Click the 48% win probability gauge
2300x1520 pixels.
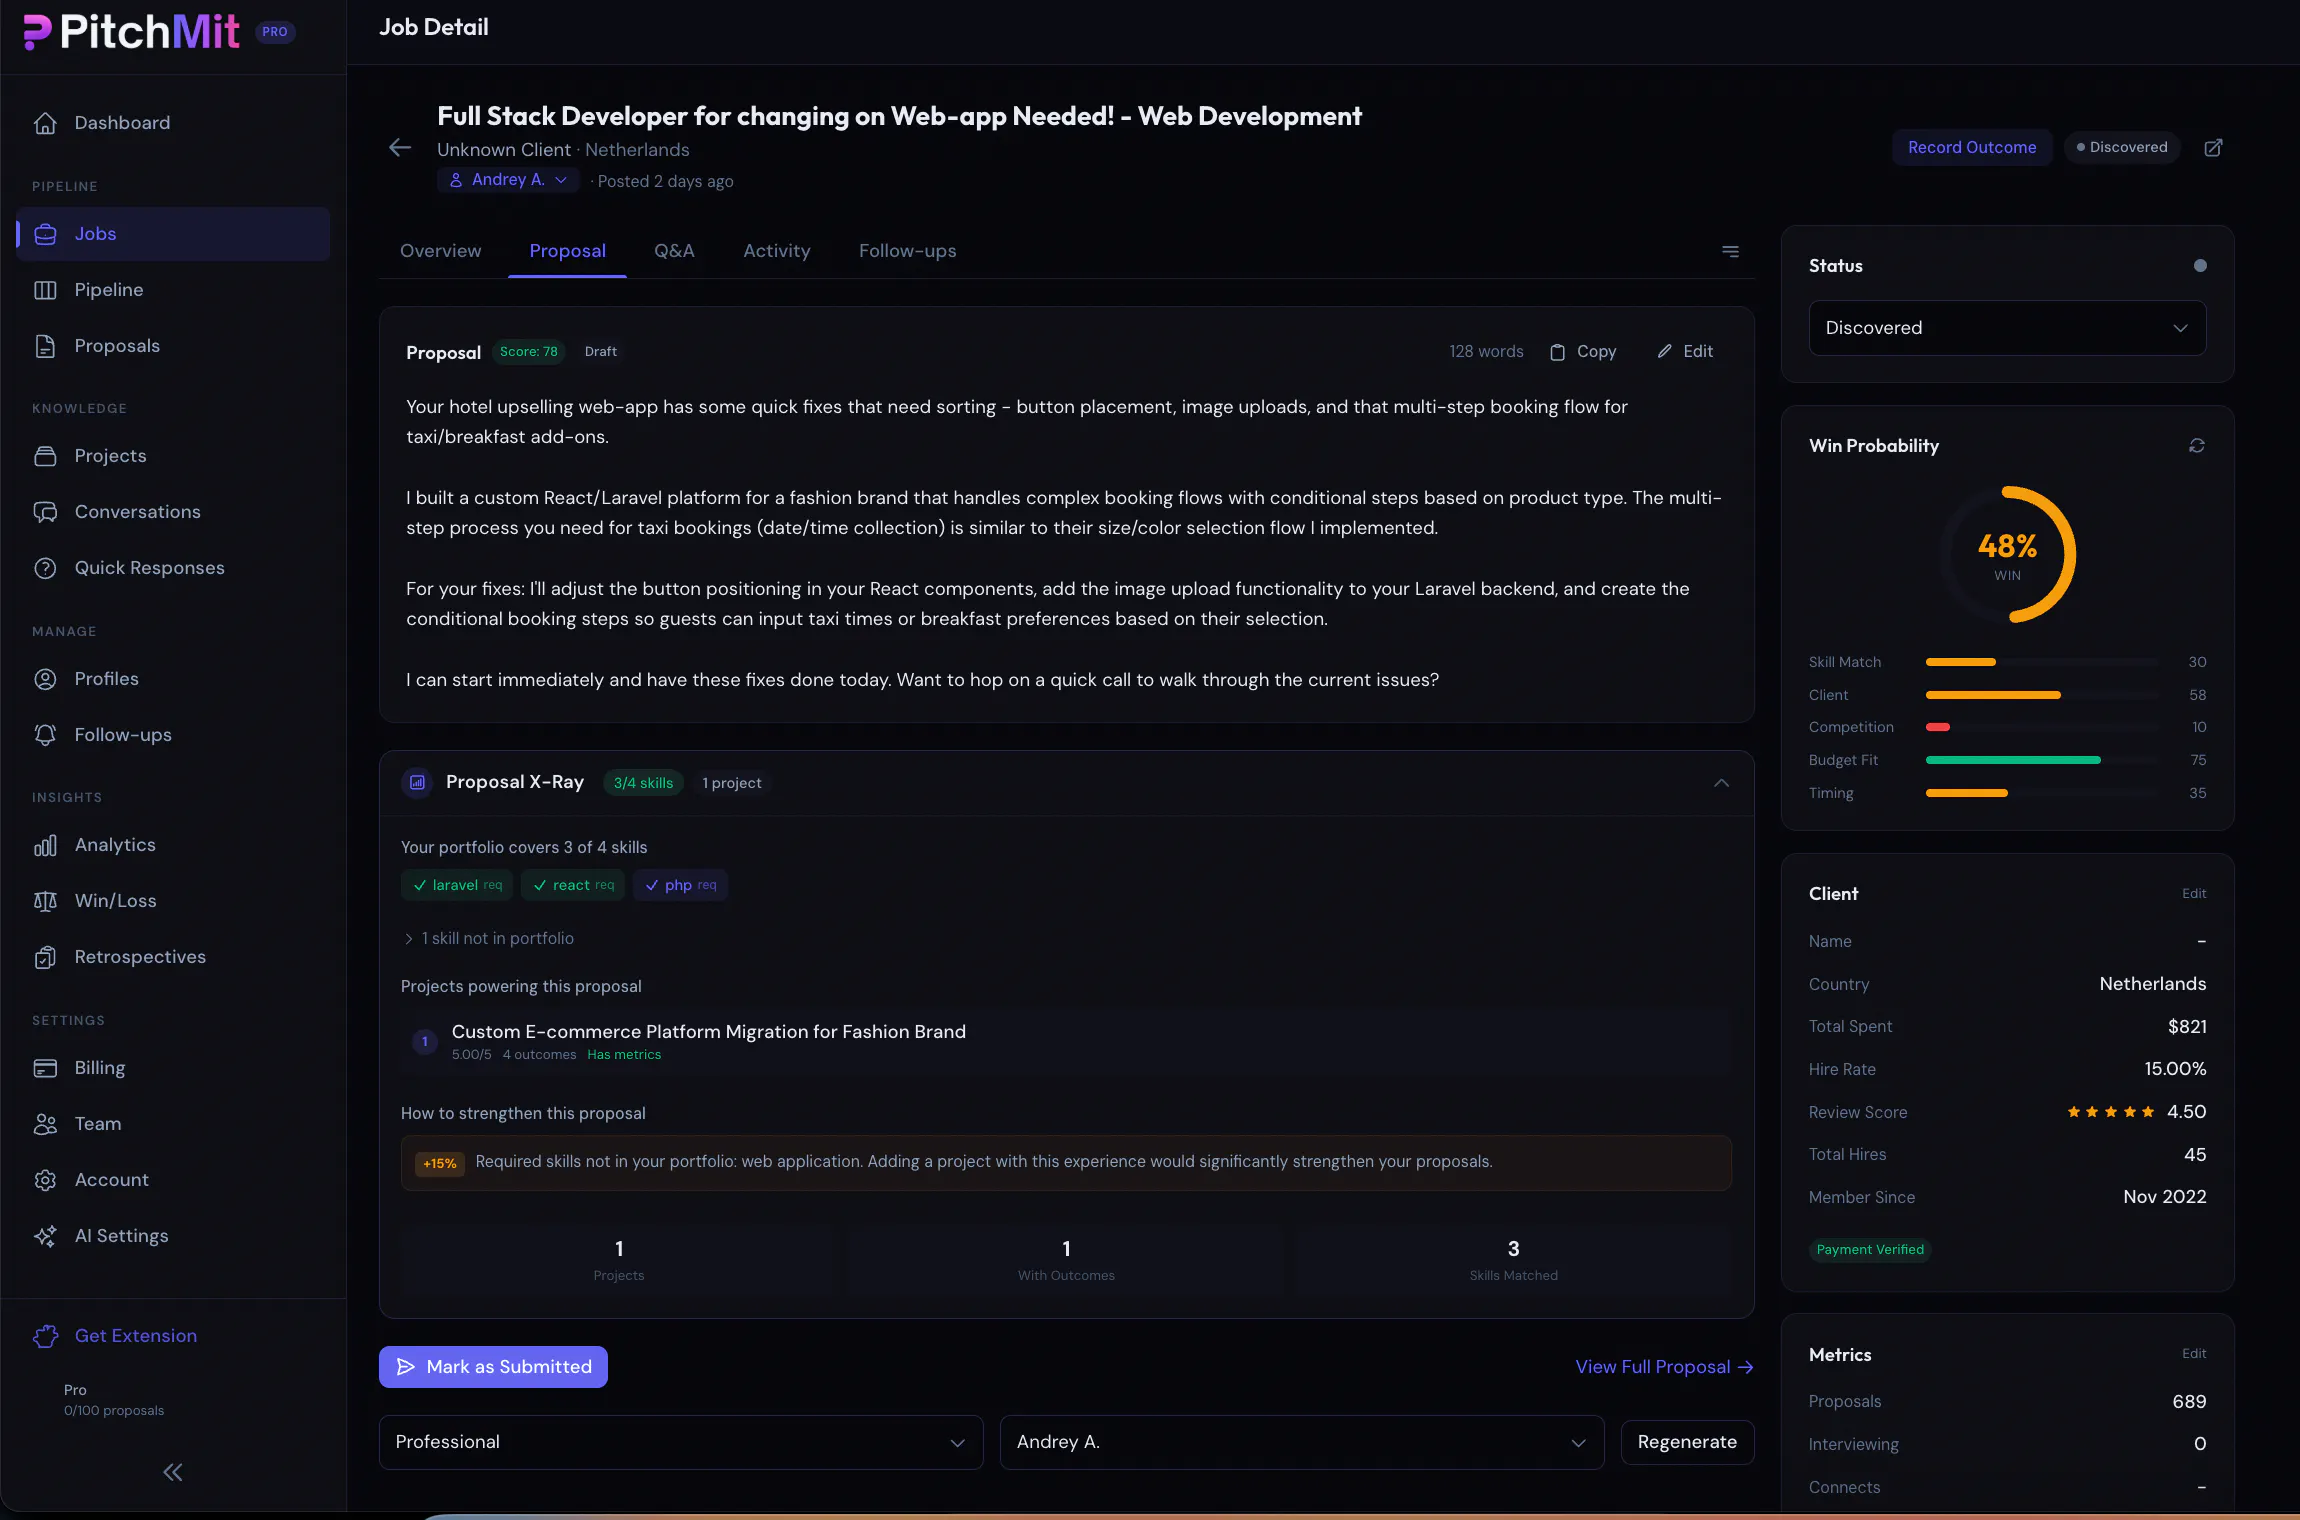2007,555
